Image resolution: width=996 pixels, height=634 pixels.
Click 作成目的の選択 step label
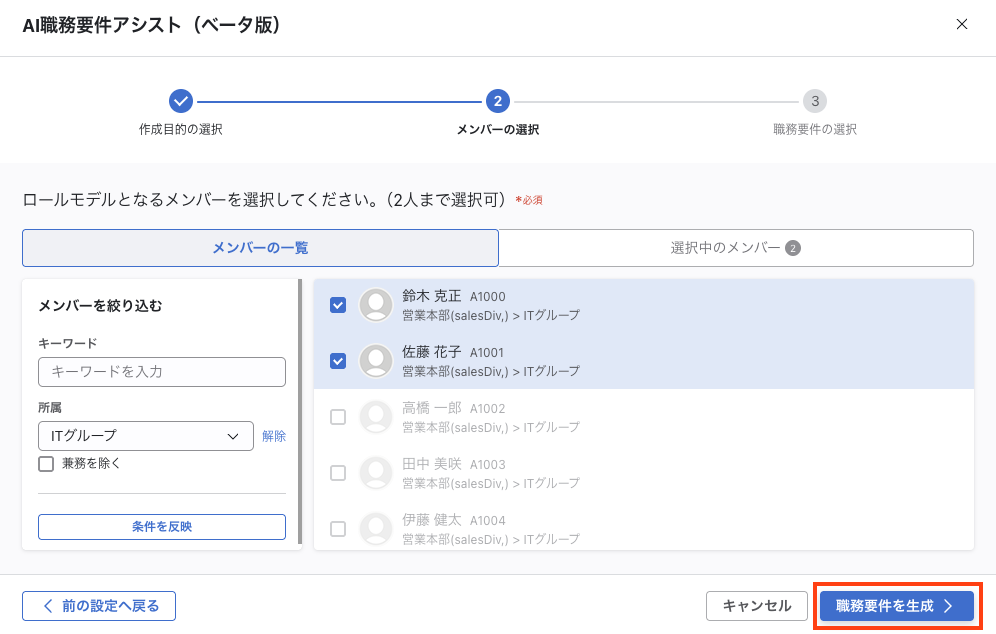coord(180,130)
